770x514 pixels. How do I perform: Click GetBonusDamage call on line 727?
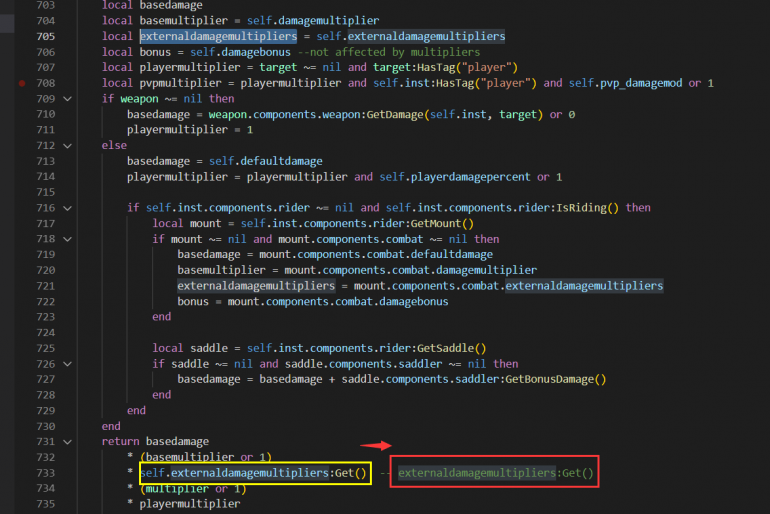click(550, 379)
